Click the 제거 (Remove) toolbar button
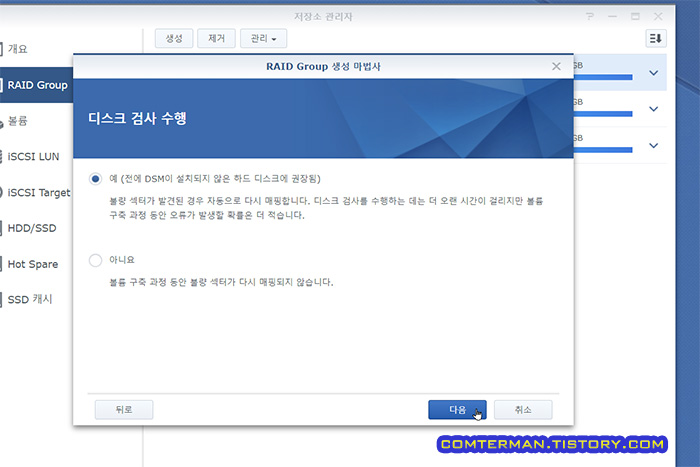The width and height of the screenshot is (700, 467). (x=217, y=38)
